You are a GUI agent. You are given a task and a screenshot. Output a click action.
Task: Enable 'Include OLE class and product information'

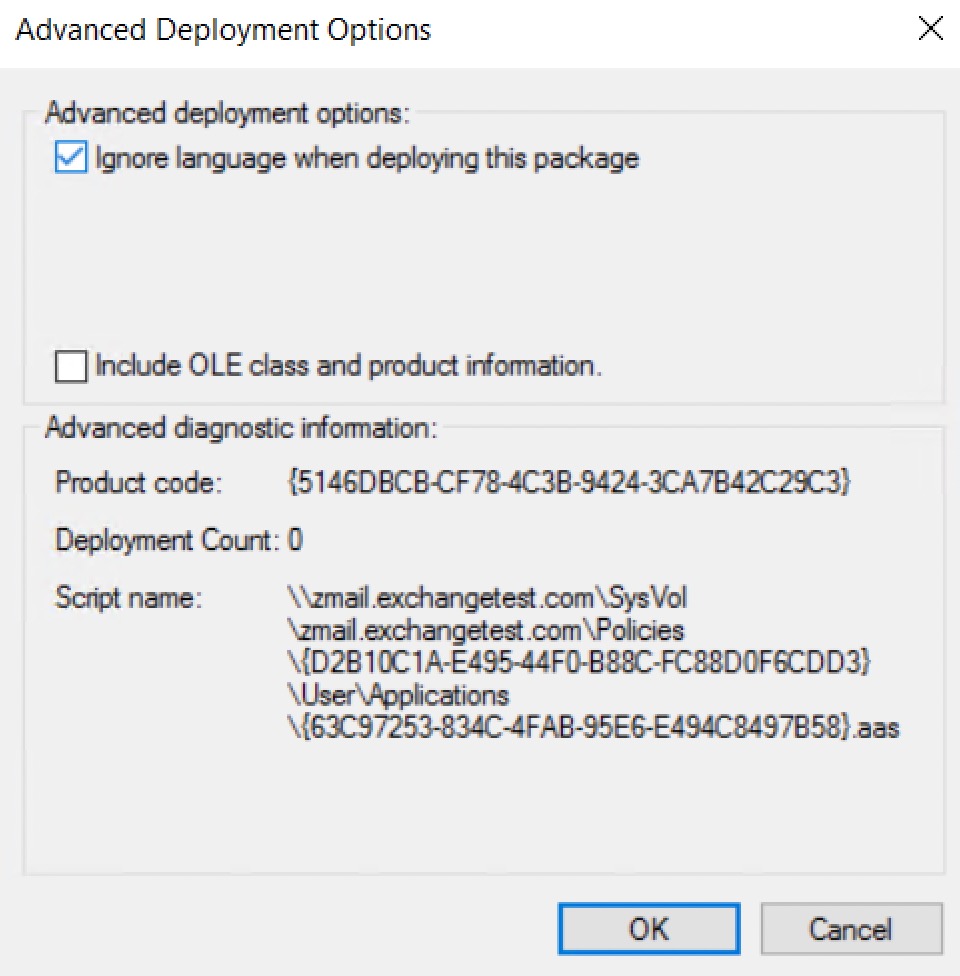coord(70,367)
